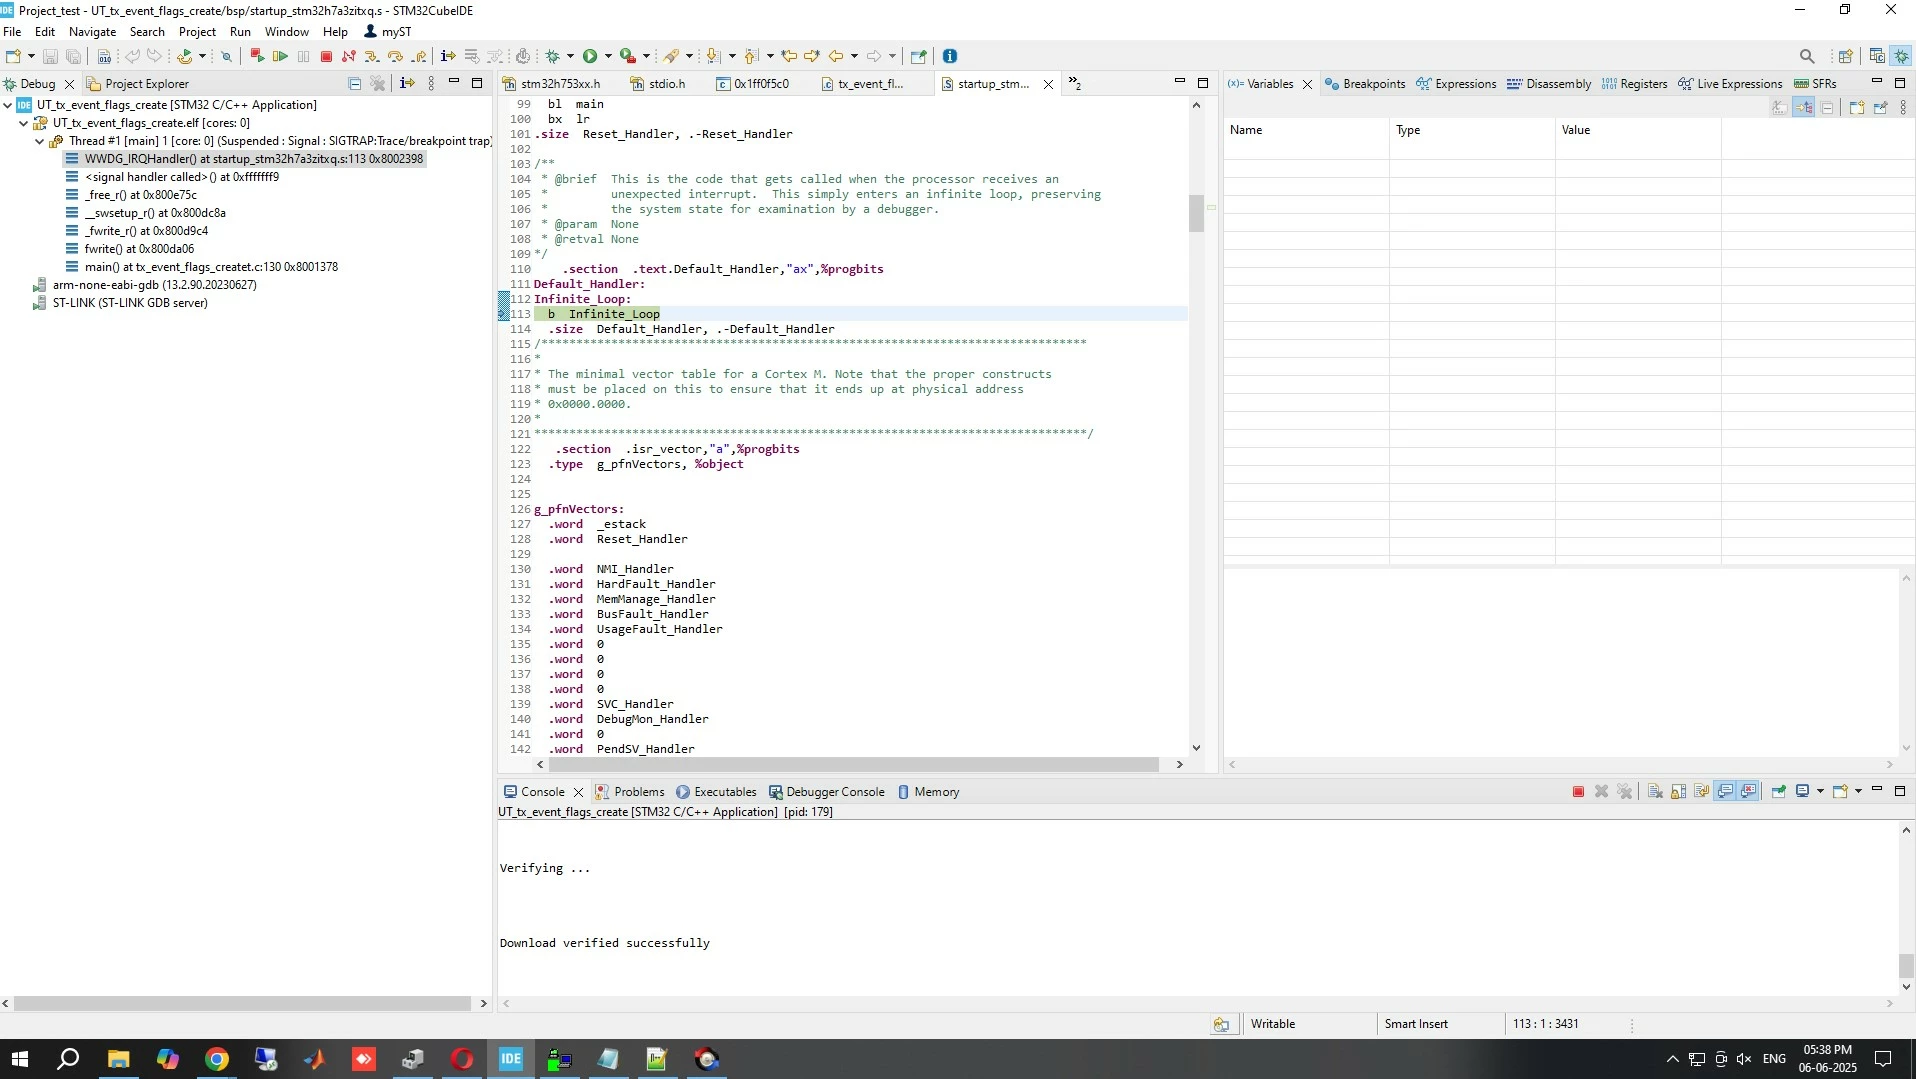The height and width of the screenshot is (1079, 1916).
Task: Click the Pin Console icon
Action: pyautogui.click(x=1779, y=792)
